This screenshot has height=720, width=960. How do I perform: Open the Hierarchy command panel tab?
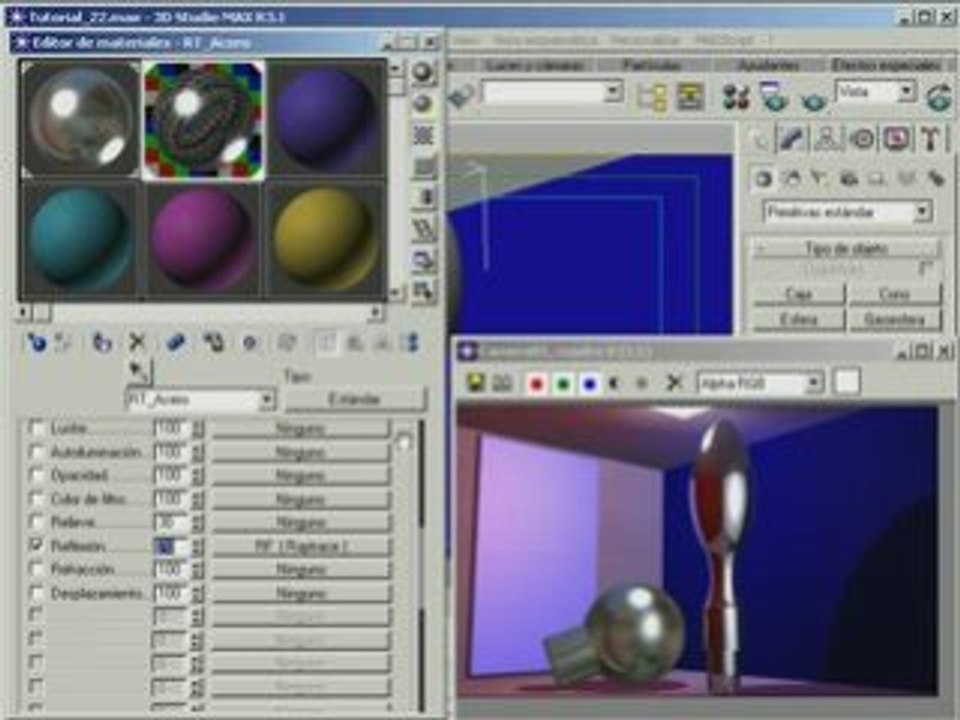tap(827, 139)
